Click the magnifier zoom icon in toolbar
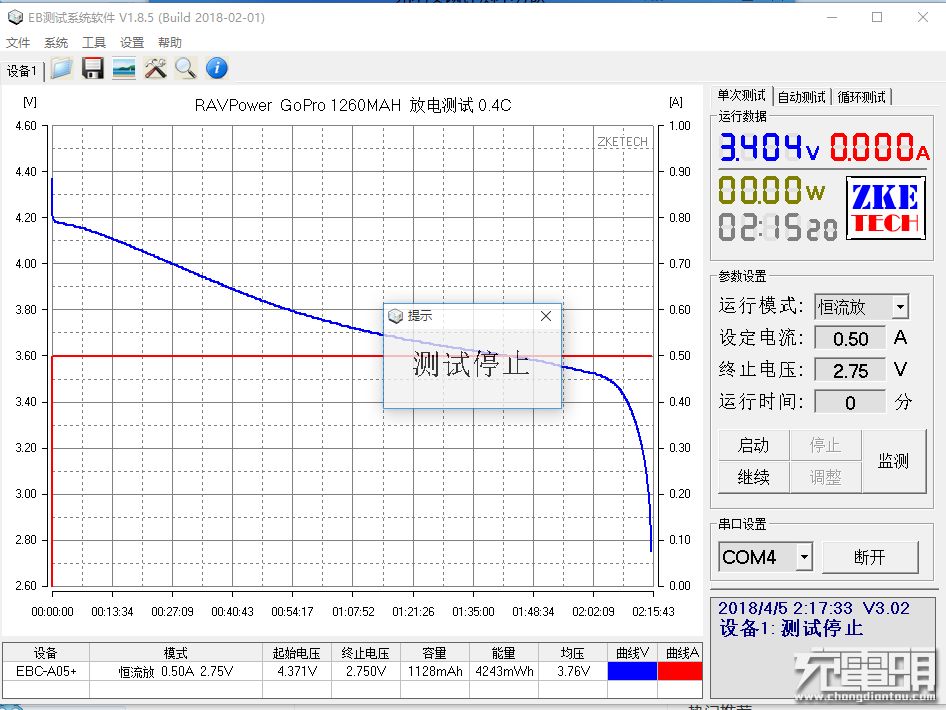This screenshot has width=946, height=710. tap(185, 69)
